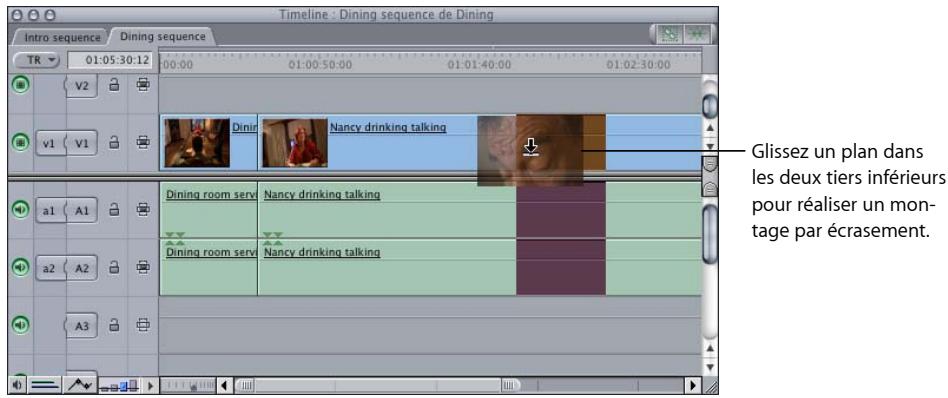Select Nancy drinking talking audio clip on A2
The height and width of the screenshot is (398, 948).
(x=387, y=267)
